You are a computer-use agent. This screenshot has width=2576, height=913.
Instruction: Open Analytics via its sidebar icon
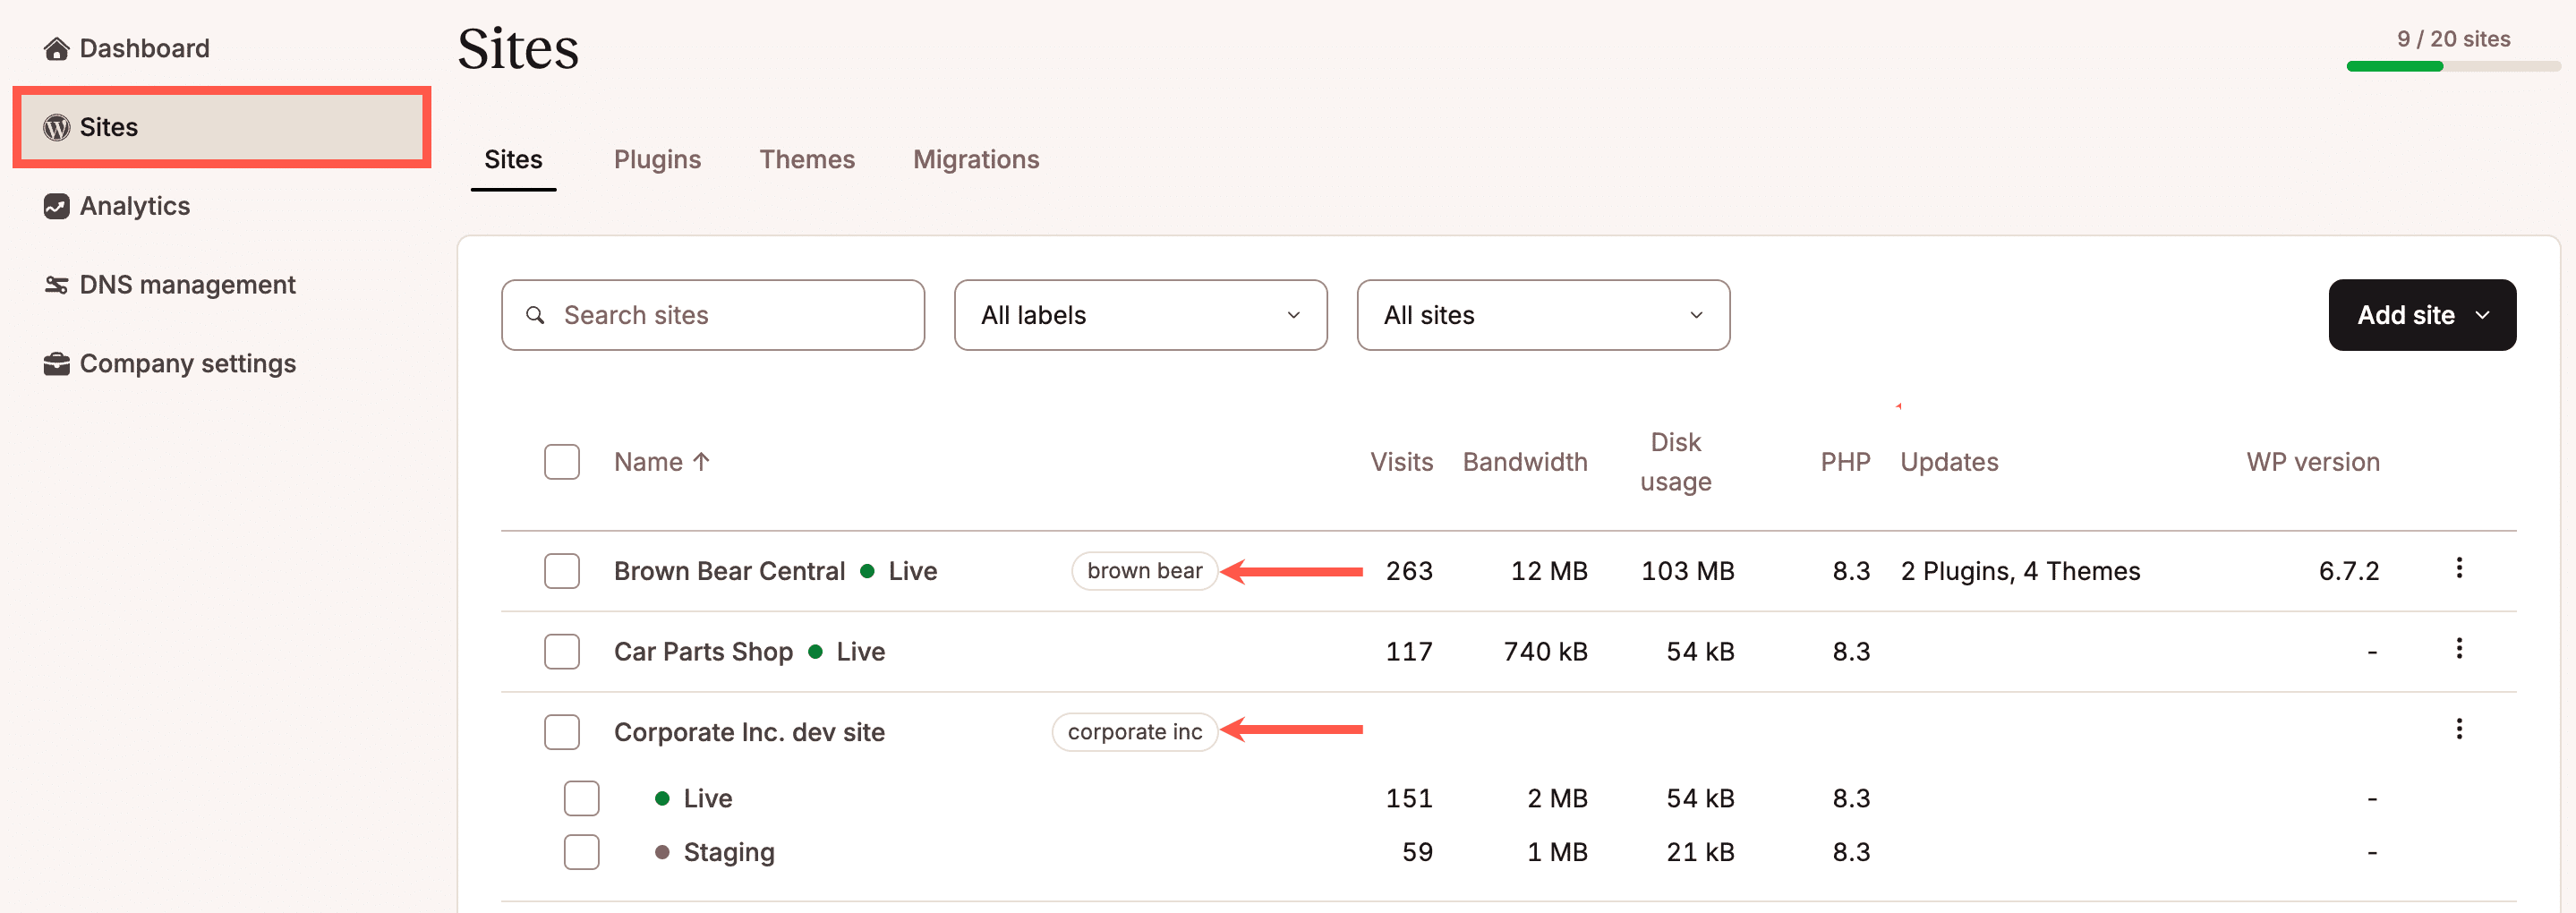coord(57,206)
